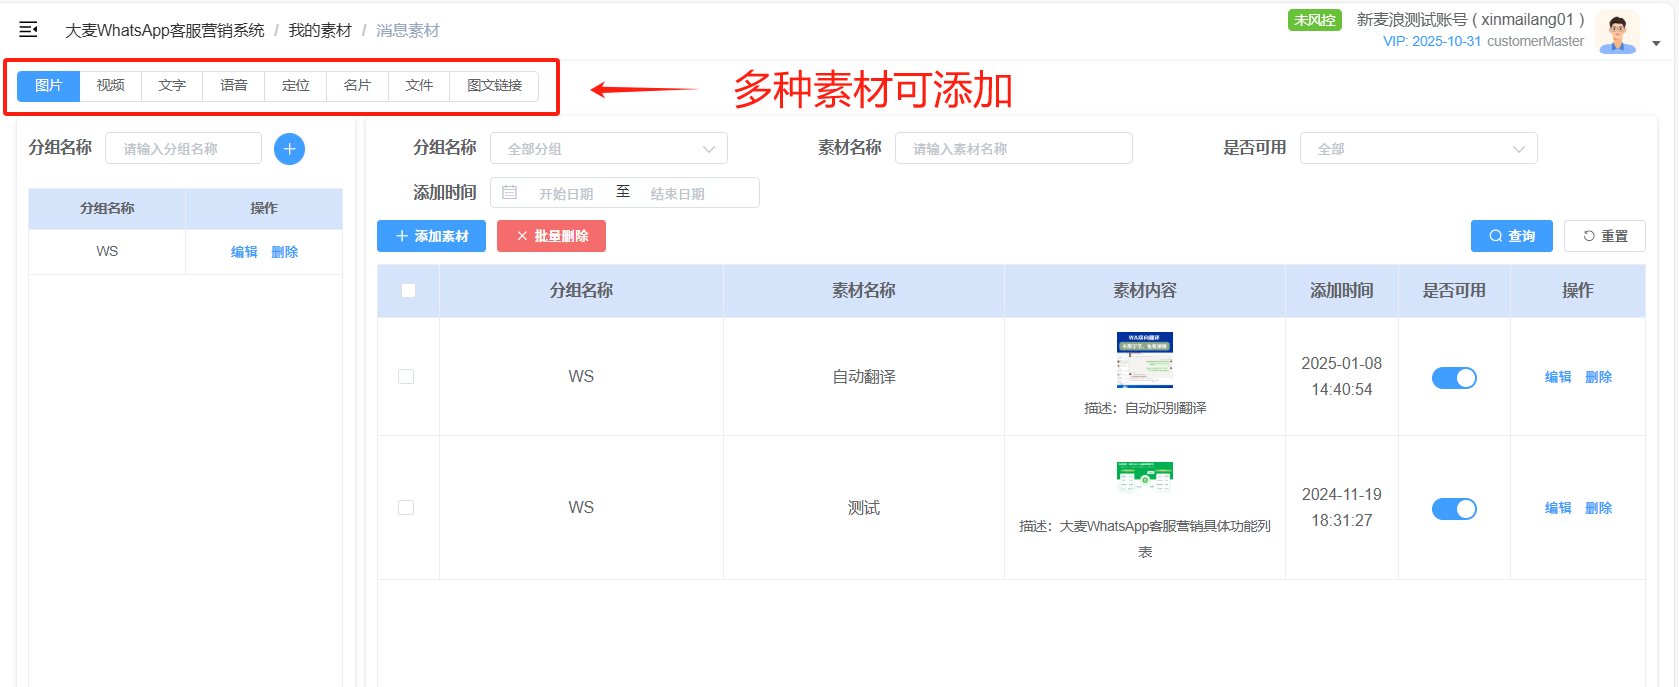Click 删除 for the 自动翻译 row
This screenshot has width=1679, height=687.
[1598, 377]
